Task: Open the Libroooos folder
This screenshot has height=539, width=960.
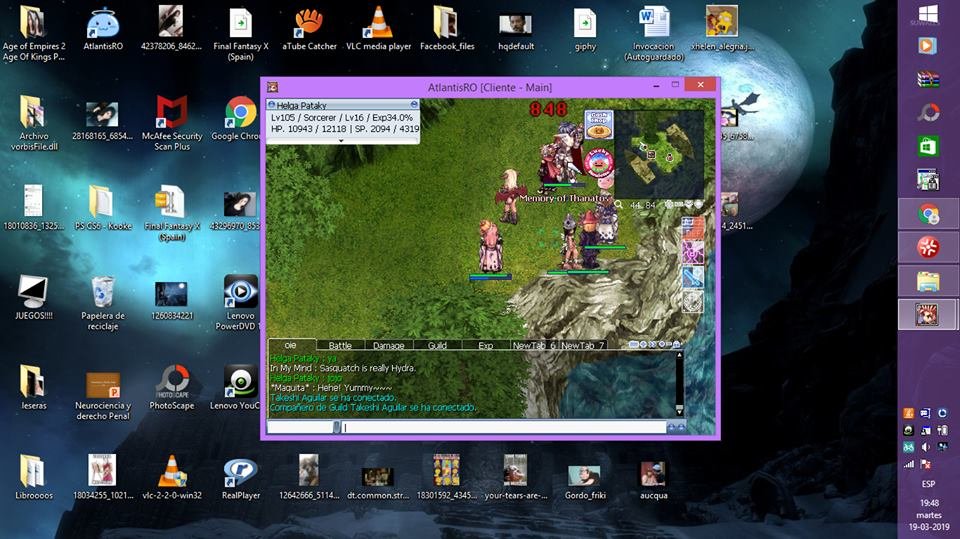Action: pyautogui.click(x=34, y=479)
